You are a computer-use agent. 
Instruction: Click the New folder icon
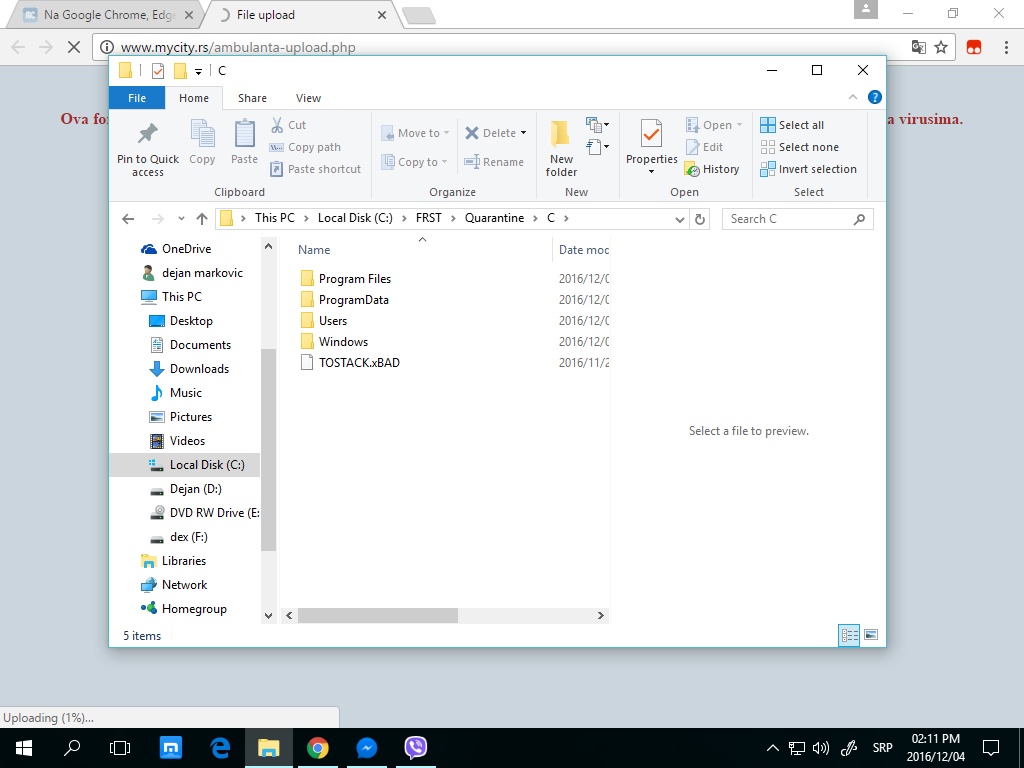pos(561,134)
